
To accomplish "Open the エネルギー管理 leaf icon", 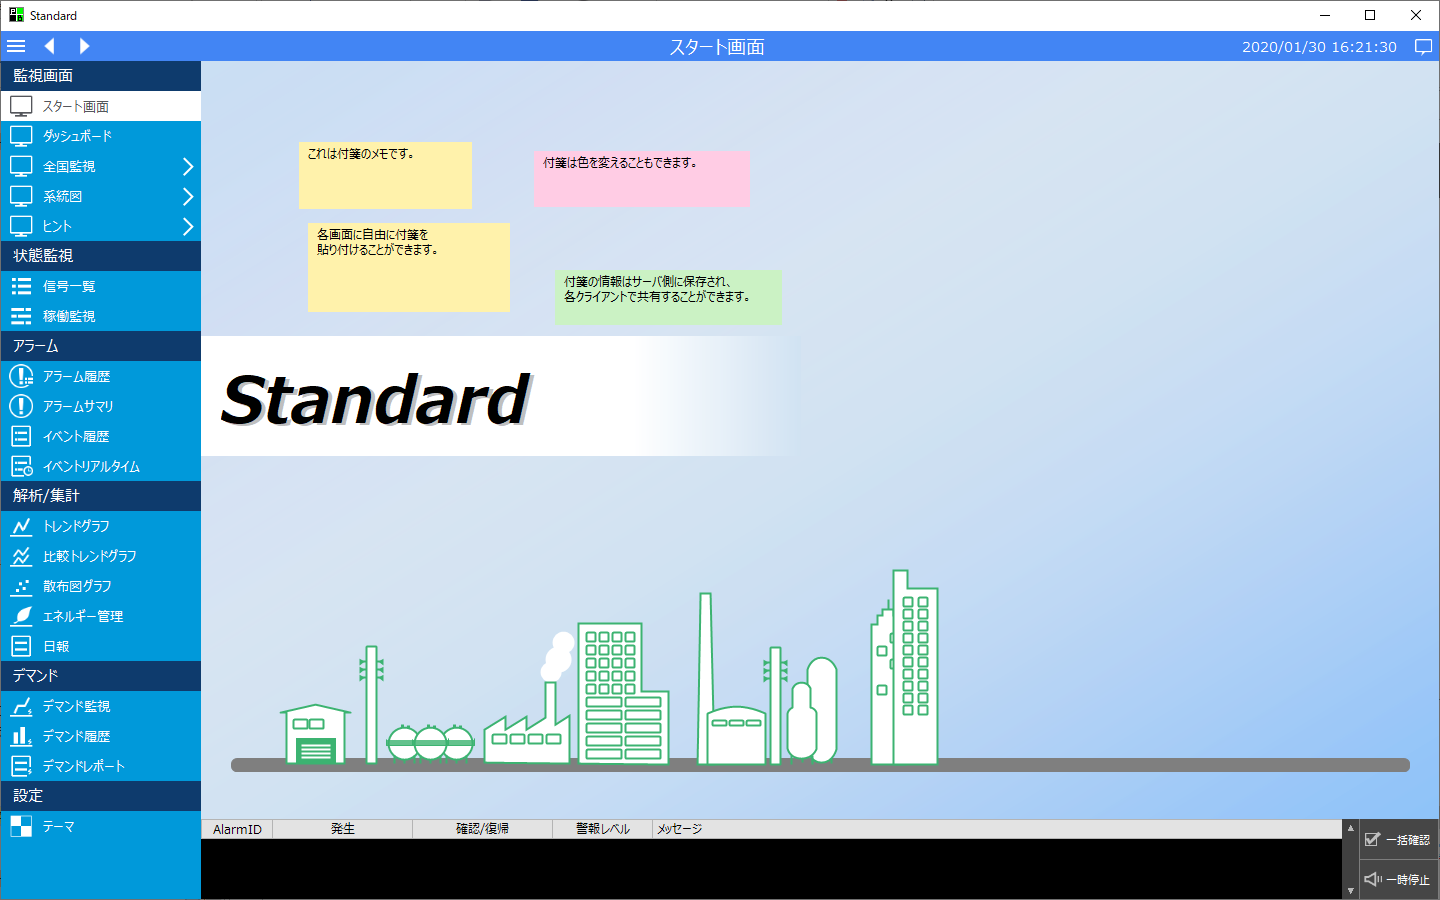I will [21, 616].
